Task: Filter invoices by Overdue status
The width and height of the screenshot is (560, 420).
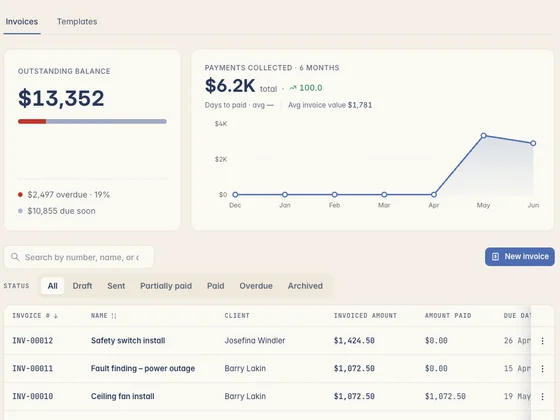Action: 256,286
